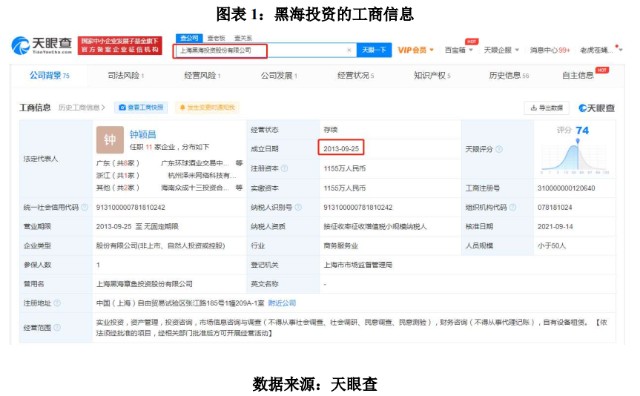
Task: Open 消息中心 notifications
Action: [549, 50]
